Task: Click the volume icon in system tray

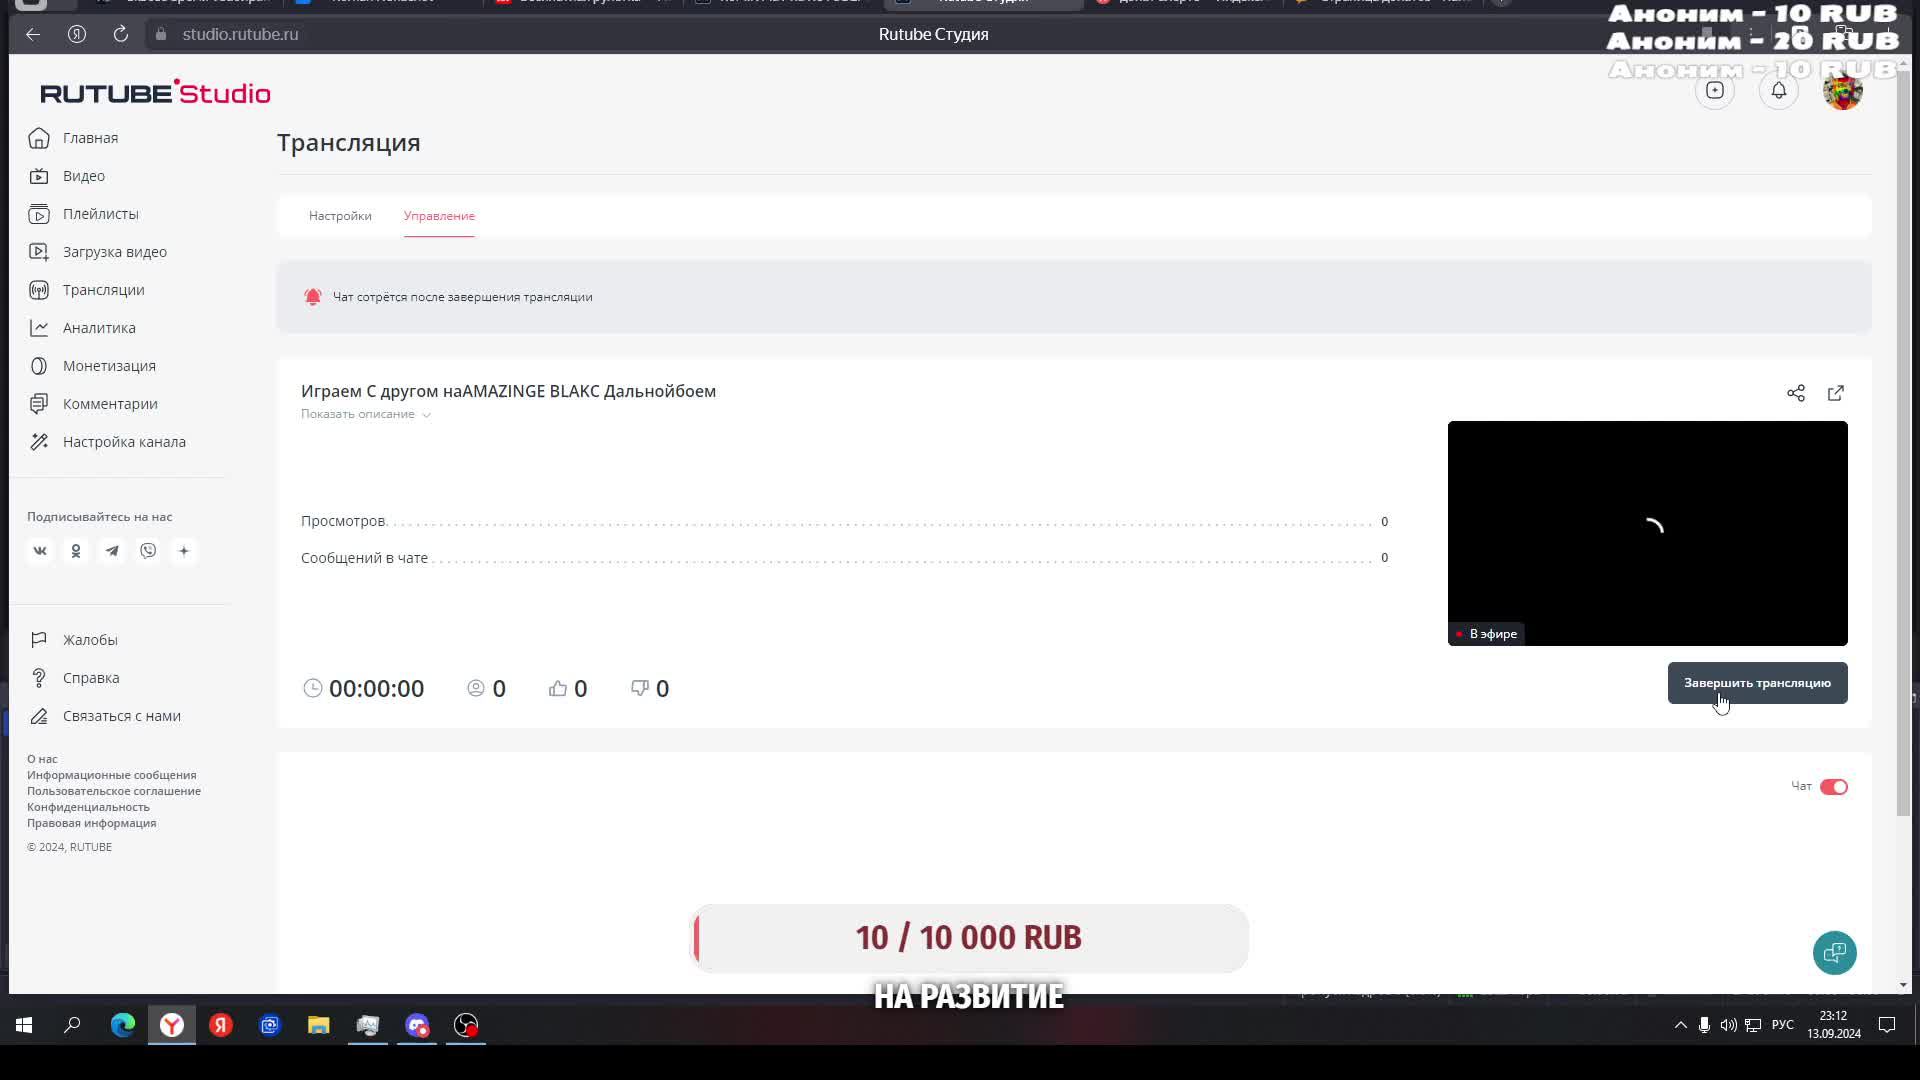Action: [1728, 1025]
